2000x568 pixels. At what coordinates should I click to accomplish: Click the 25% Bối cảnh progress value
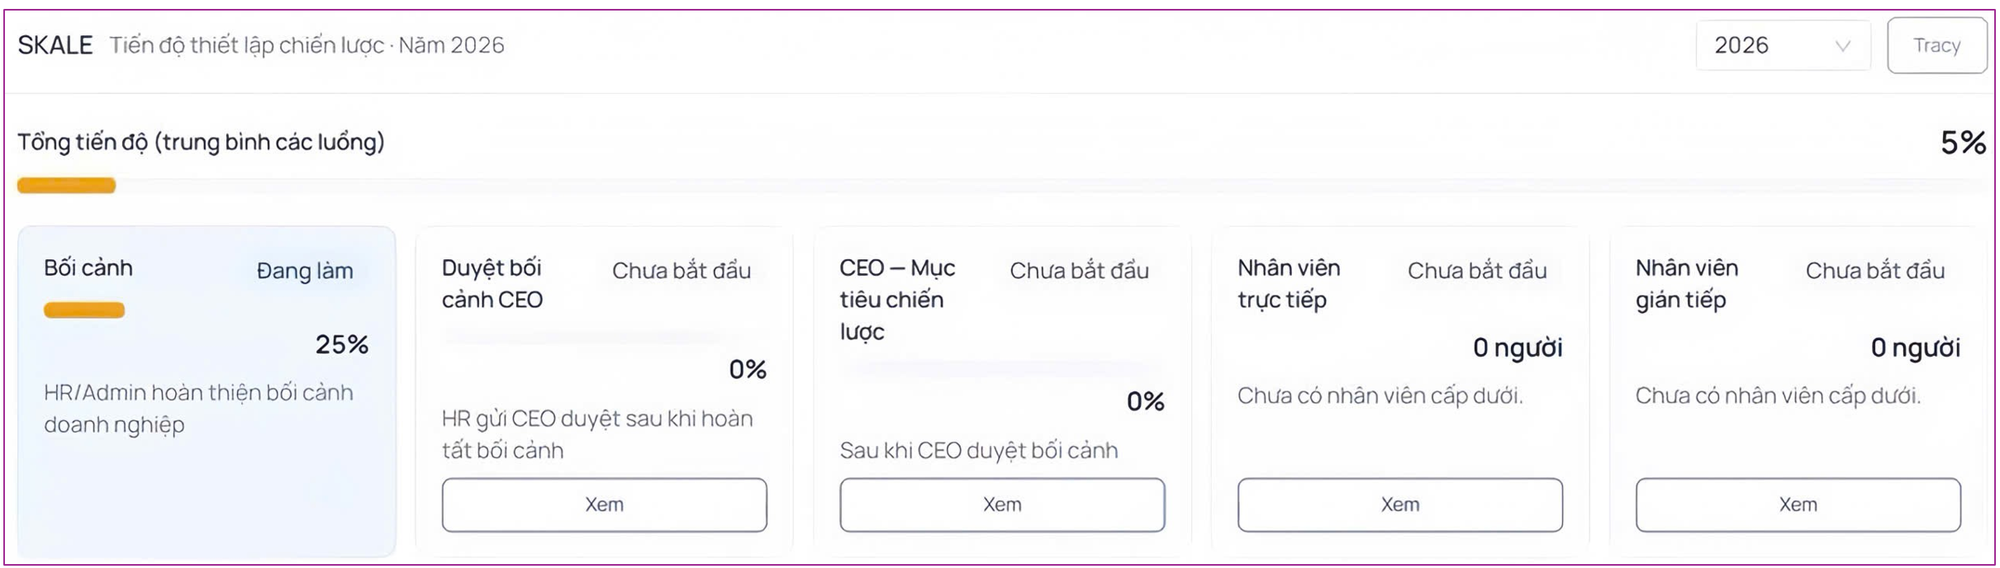point(342,345)
